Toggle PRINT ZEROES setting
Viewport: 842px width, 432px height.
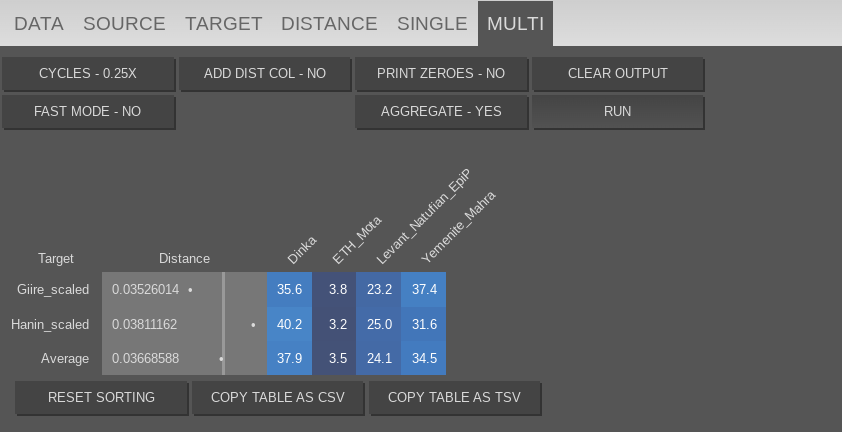(441, 74)
